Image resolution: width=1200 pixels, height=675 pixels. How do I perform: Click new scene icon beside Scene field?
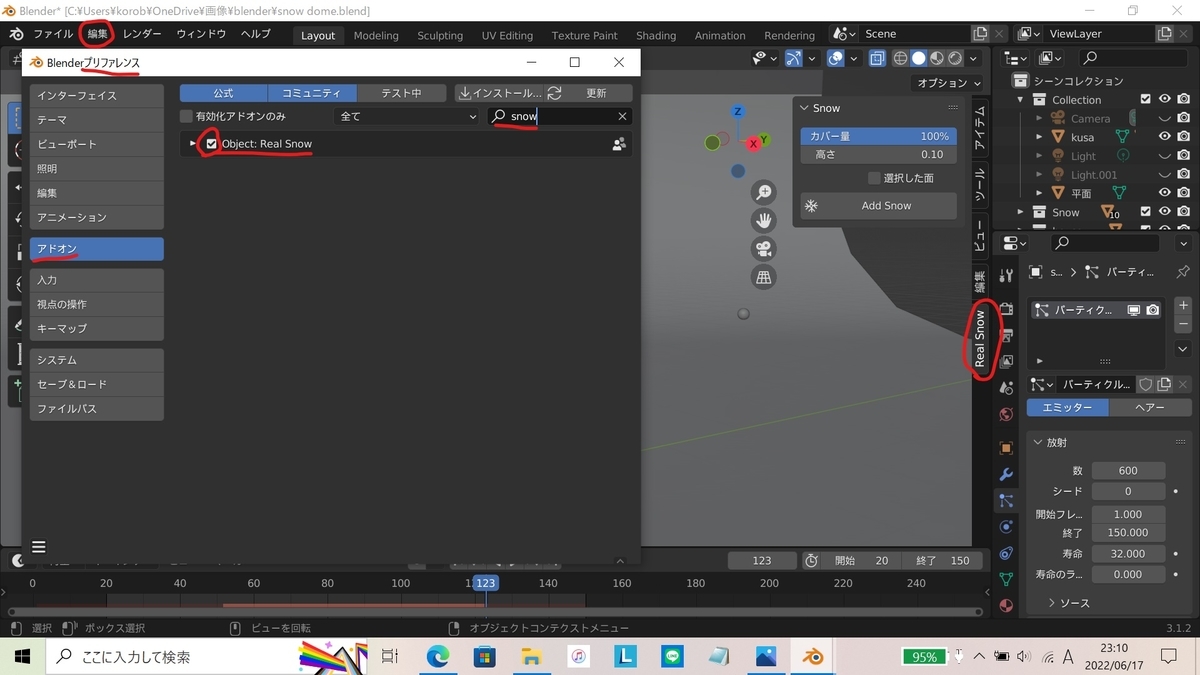[980, 34]
